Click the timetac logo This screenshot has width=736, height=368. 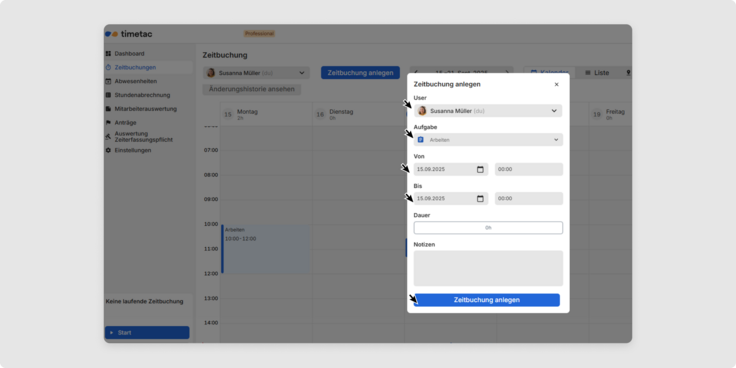click(129, 34)
